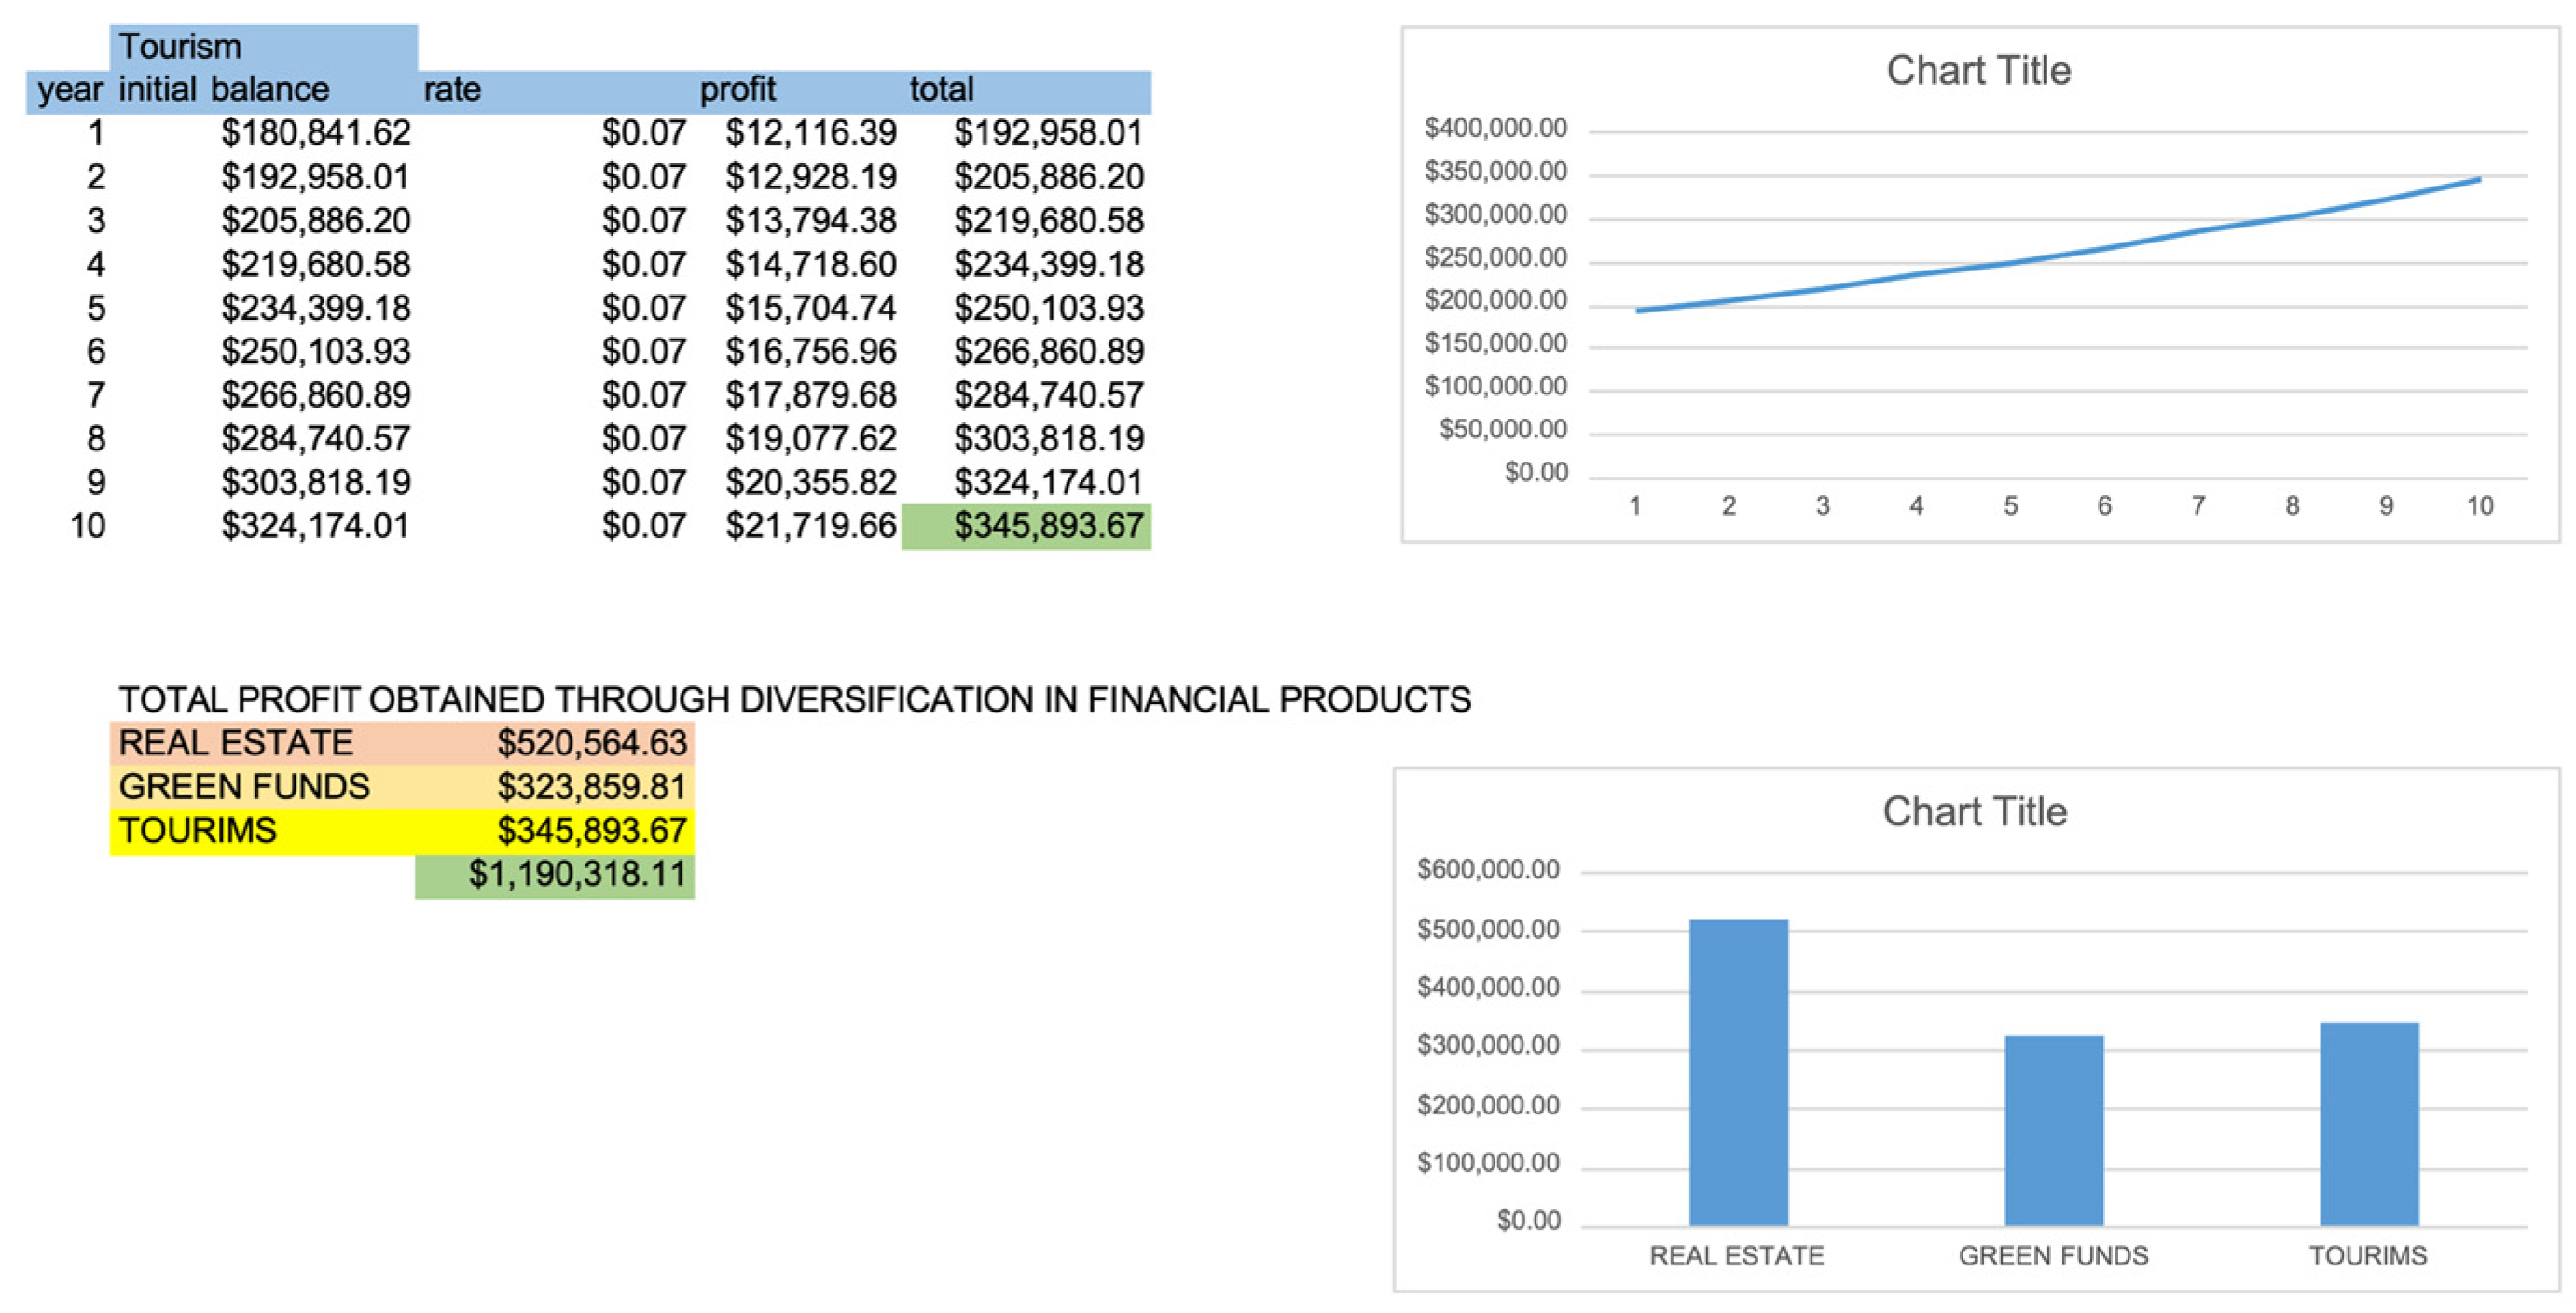Click the GREEN FUNDS bar in chart
2576x1313 pixels.
pos(2054,1131)
